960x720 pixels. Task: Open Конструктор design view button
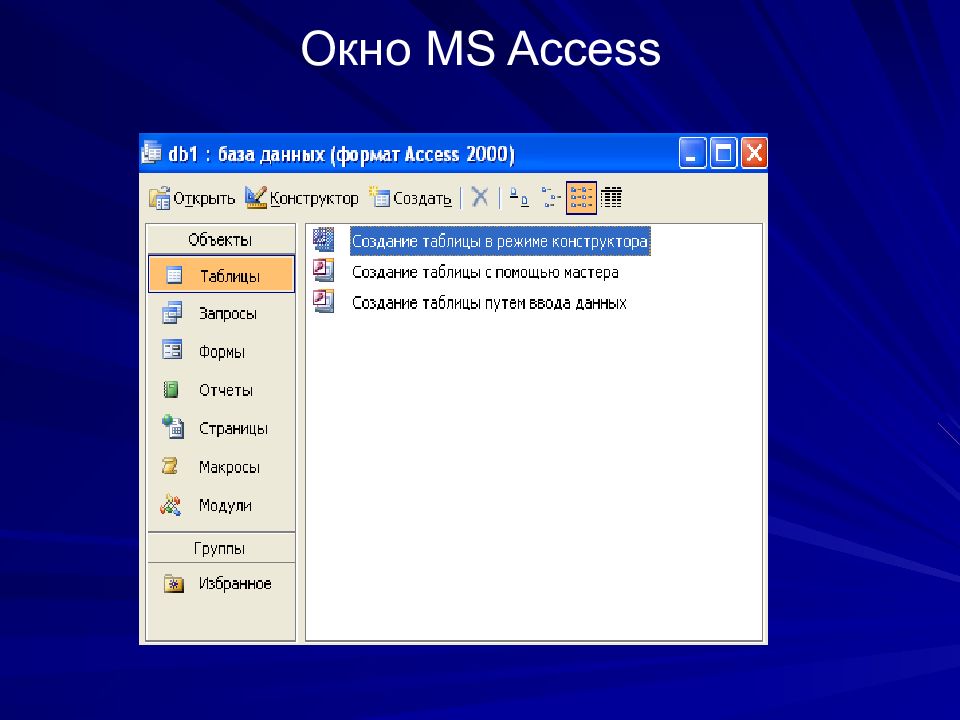coord(302,198)
